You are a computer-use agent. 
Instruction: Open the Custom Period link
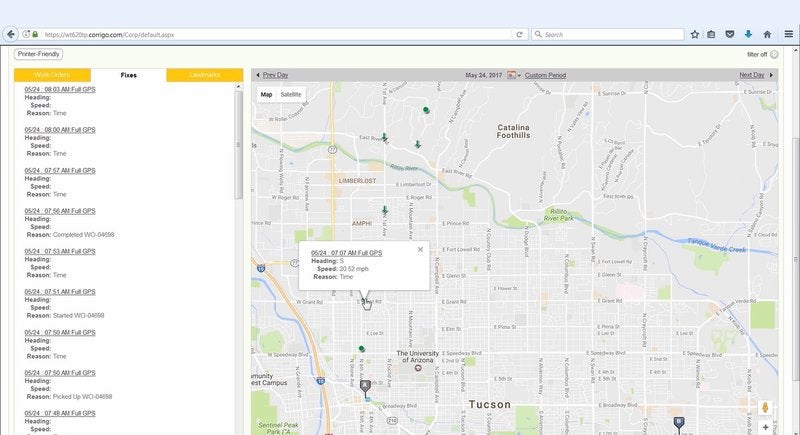click(x=545, y=75)
